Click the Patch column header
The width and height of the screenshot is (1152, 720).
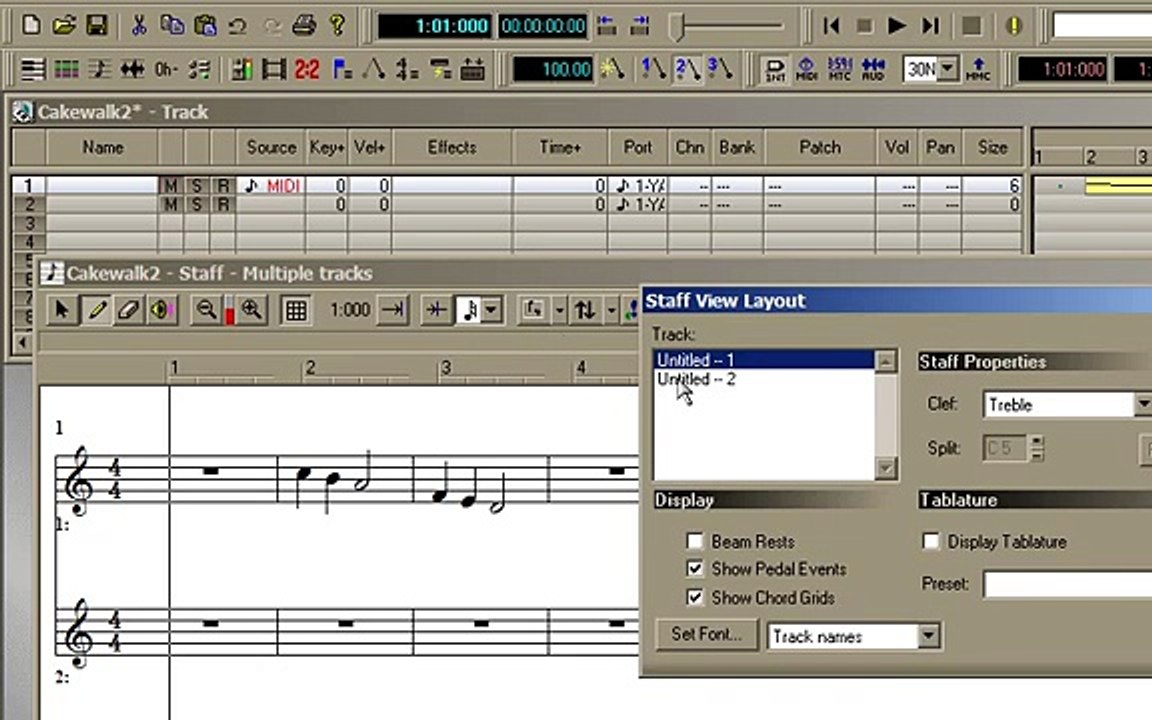click(x=820, y=148)
